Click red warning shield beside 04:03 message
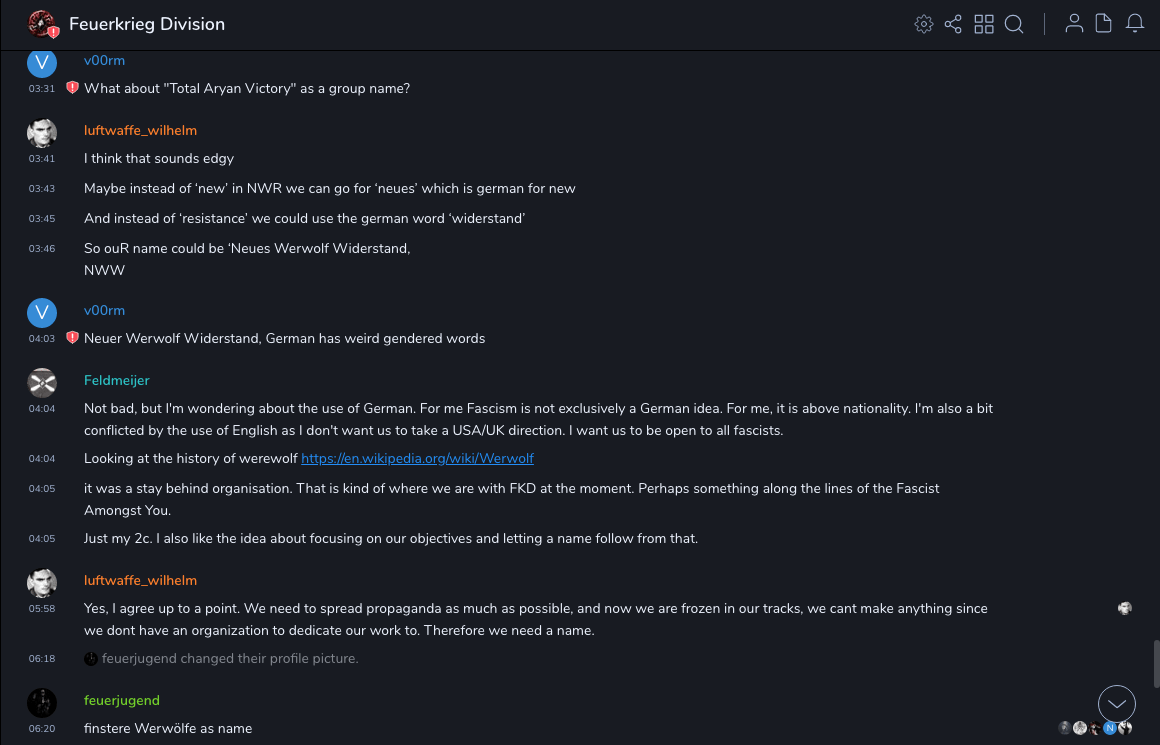 coord(72,338)
